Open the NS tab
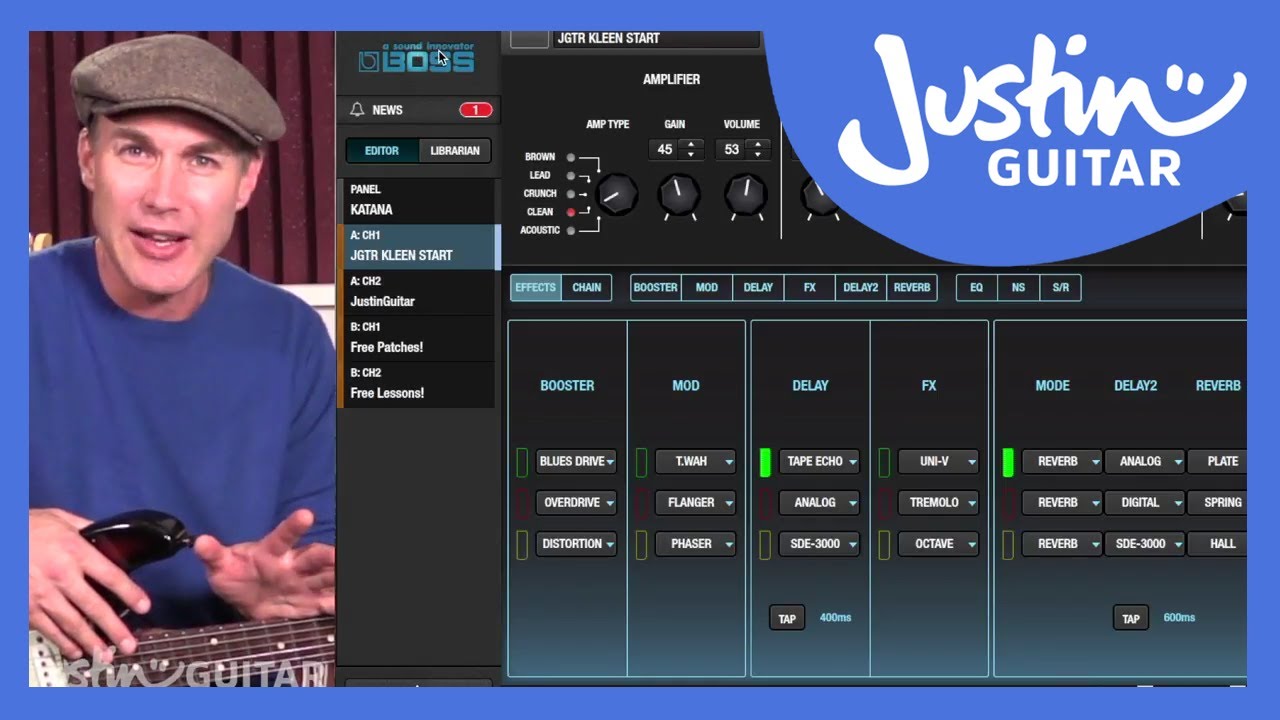This screenshot has width=1280, height=720. tap(1018, 288)
